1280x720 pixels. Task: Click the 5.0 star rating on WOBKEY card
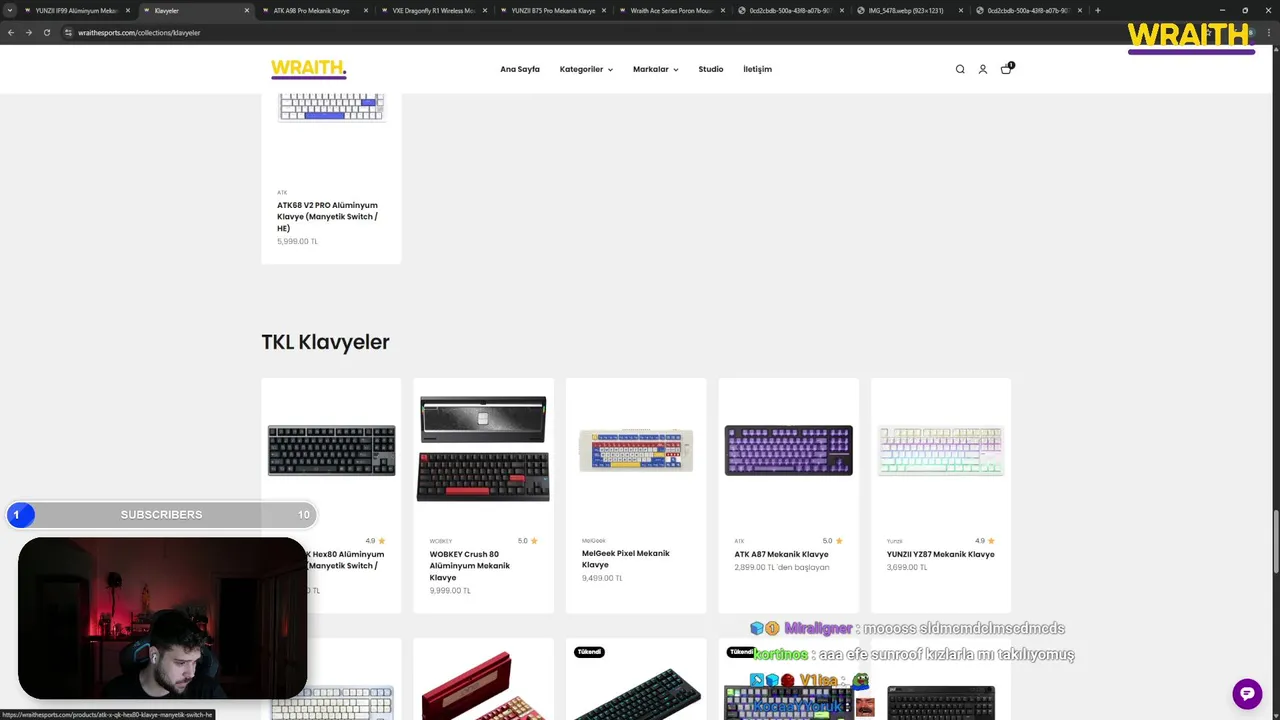click(x=528, y=541)
